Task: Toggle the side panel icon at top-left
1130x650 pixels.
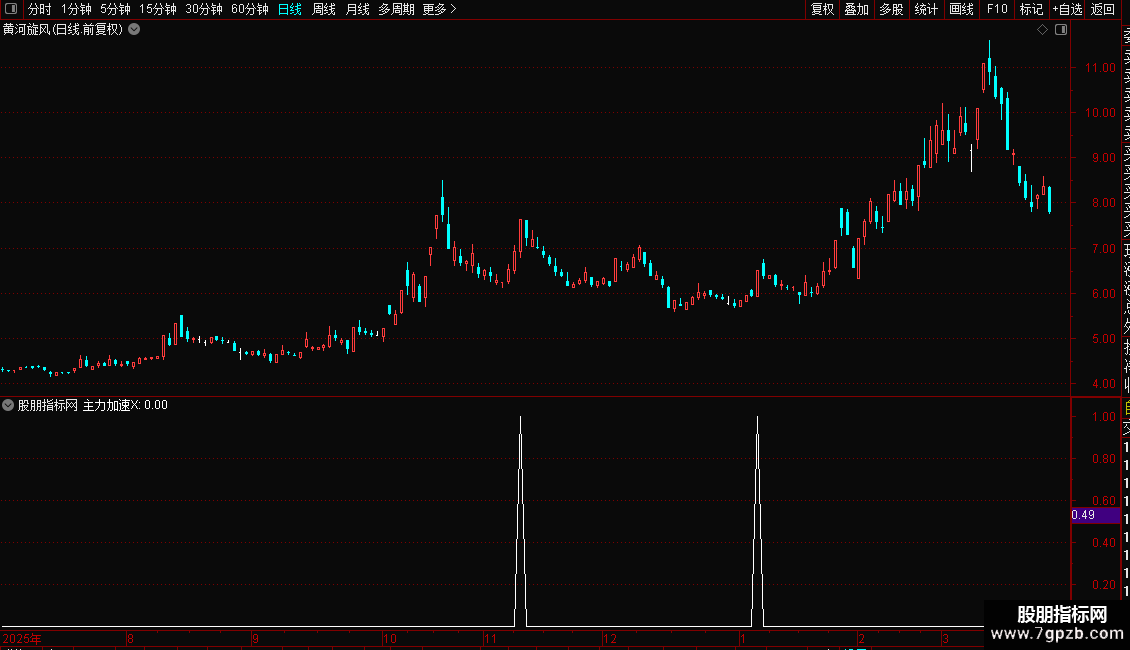Action: [11, 9]
